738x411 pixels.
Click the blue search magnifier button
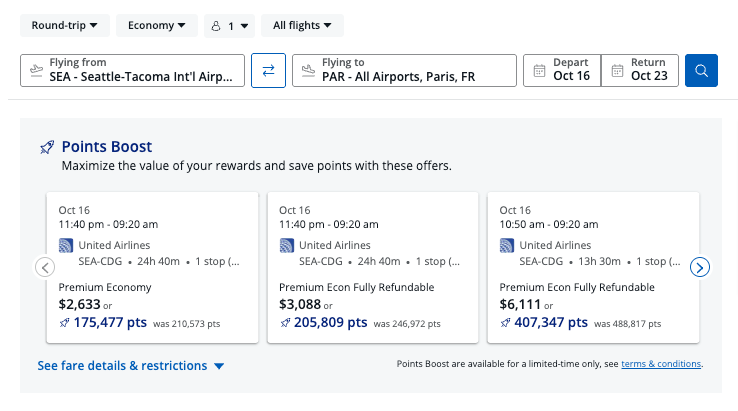click(701, 71)
